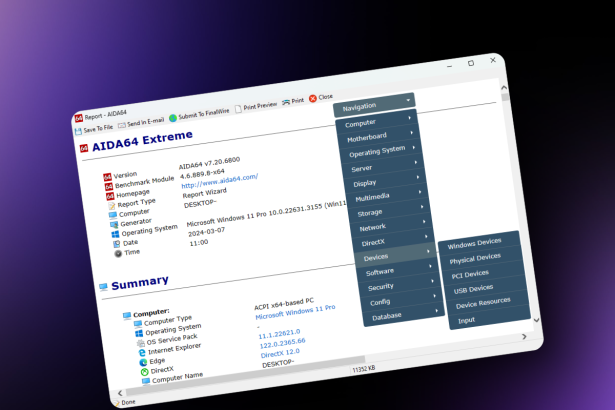This screenshot has height=410, width=615.
Task: Expand the Operating System submenu arrow
Action: click(413, 148)
